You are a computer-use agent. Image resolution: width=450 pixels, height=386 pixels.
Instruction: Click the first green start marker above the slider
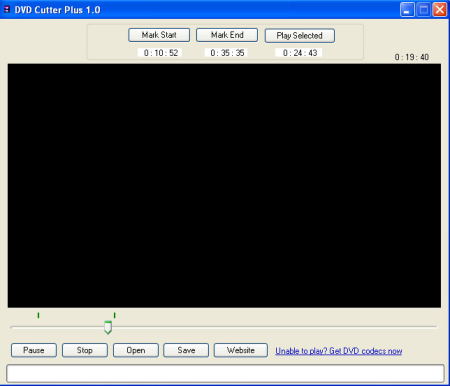tap(38, 315)
